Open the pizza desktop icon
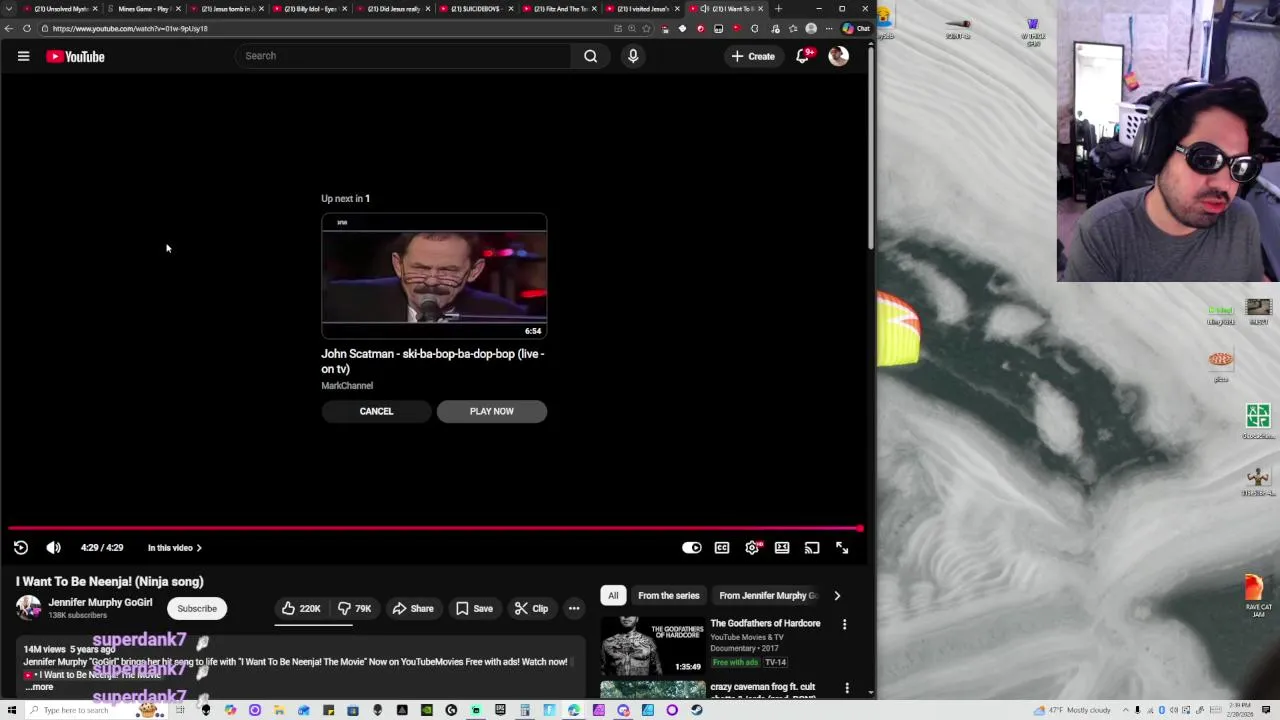Image resolution: width=1280 pixels, height=720 pixels. (x=1221, y=365)
